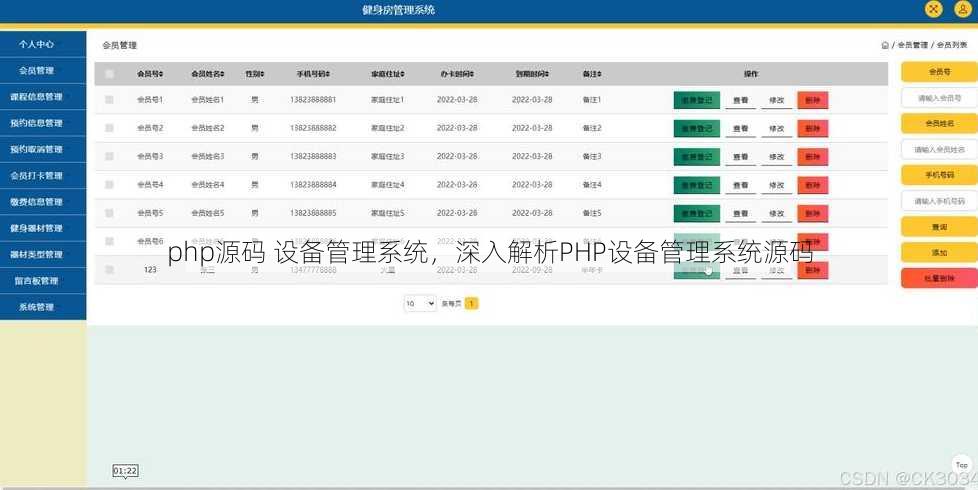Focus the 请输入会员姓名 input field
Image resolution: width=978 pixels, height=490 pixels.
pyautogui.click(x=939, y=150)
